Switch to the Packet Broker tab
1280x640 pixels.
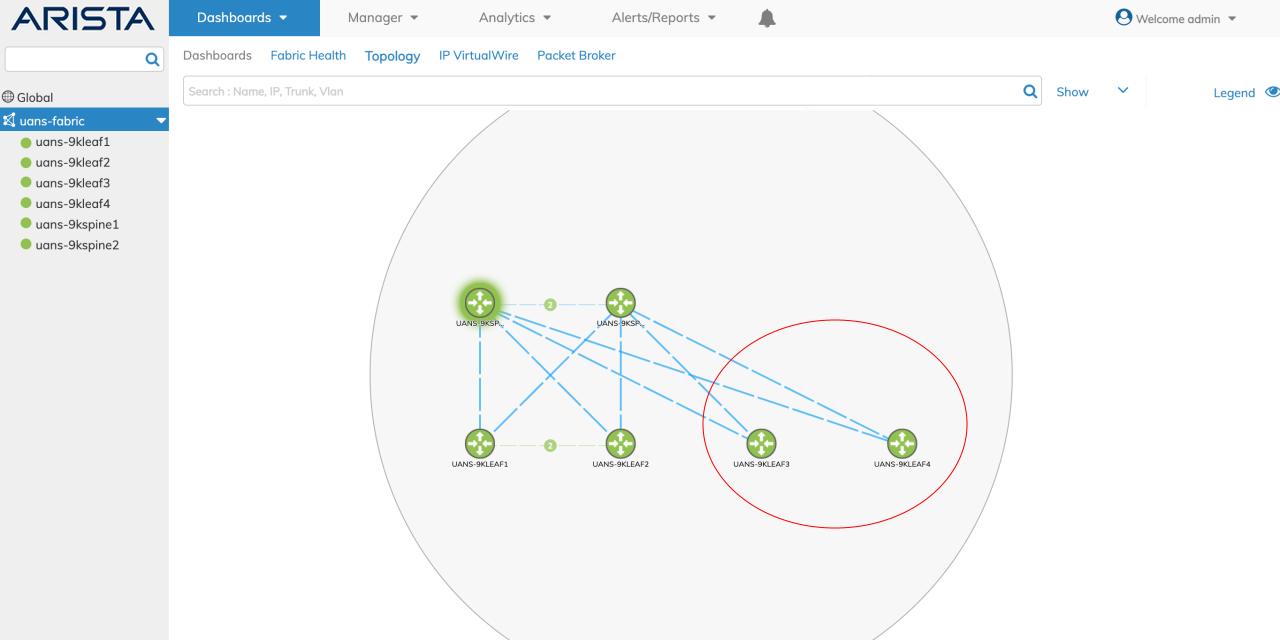pos(576,55)
